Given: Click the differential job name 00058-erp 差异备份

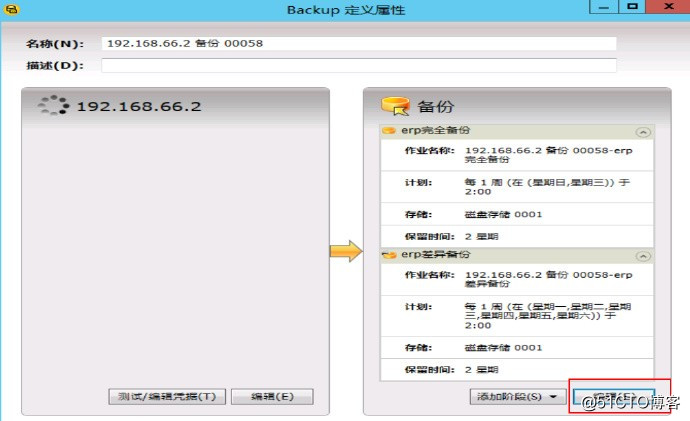Looking at the screenshot, I should coord(548,279).
